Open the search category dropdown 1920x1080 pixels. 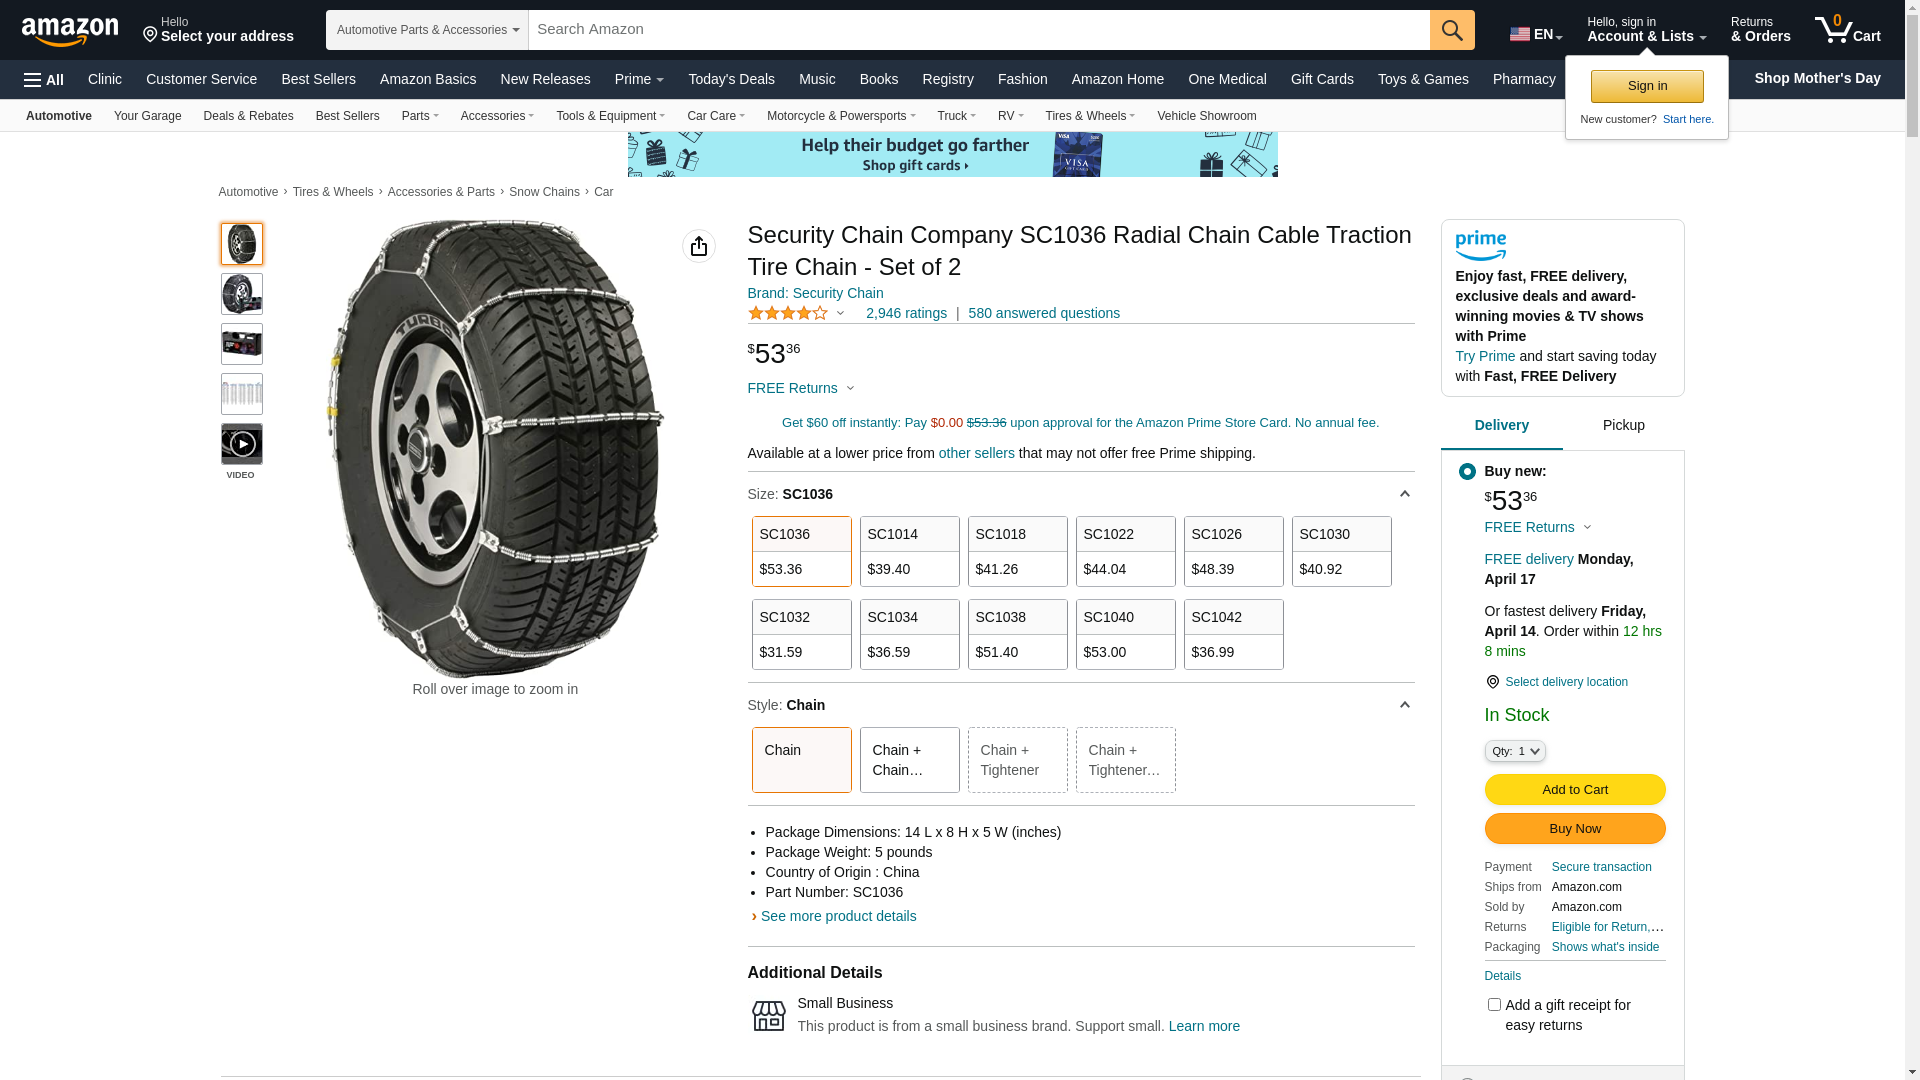point(427,30)
